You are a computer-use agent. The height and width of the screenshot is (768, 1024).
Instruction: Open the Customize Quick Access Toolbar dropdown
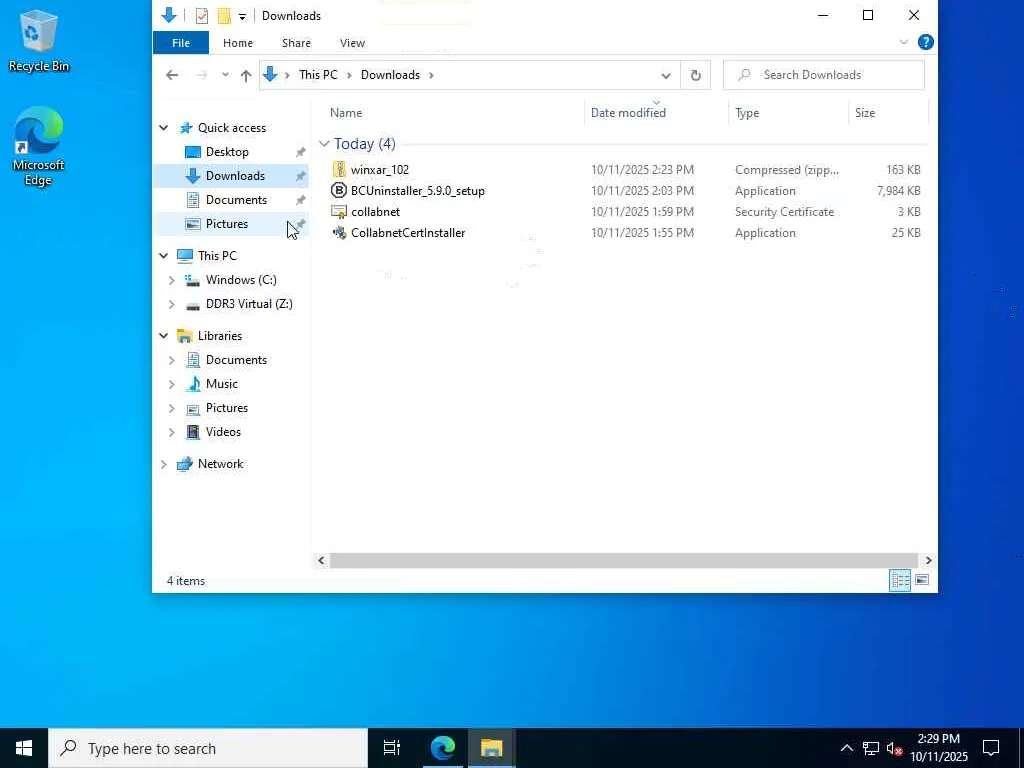coord(242,16)
